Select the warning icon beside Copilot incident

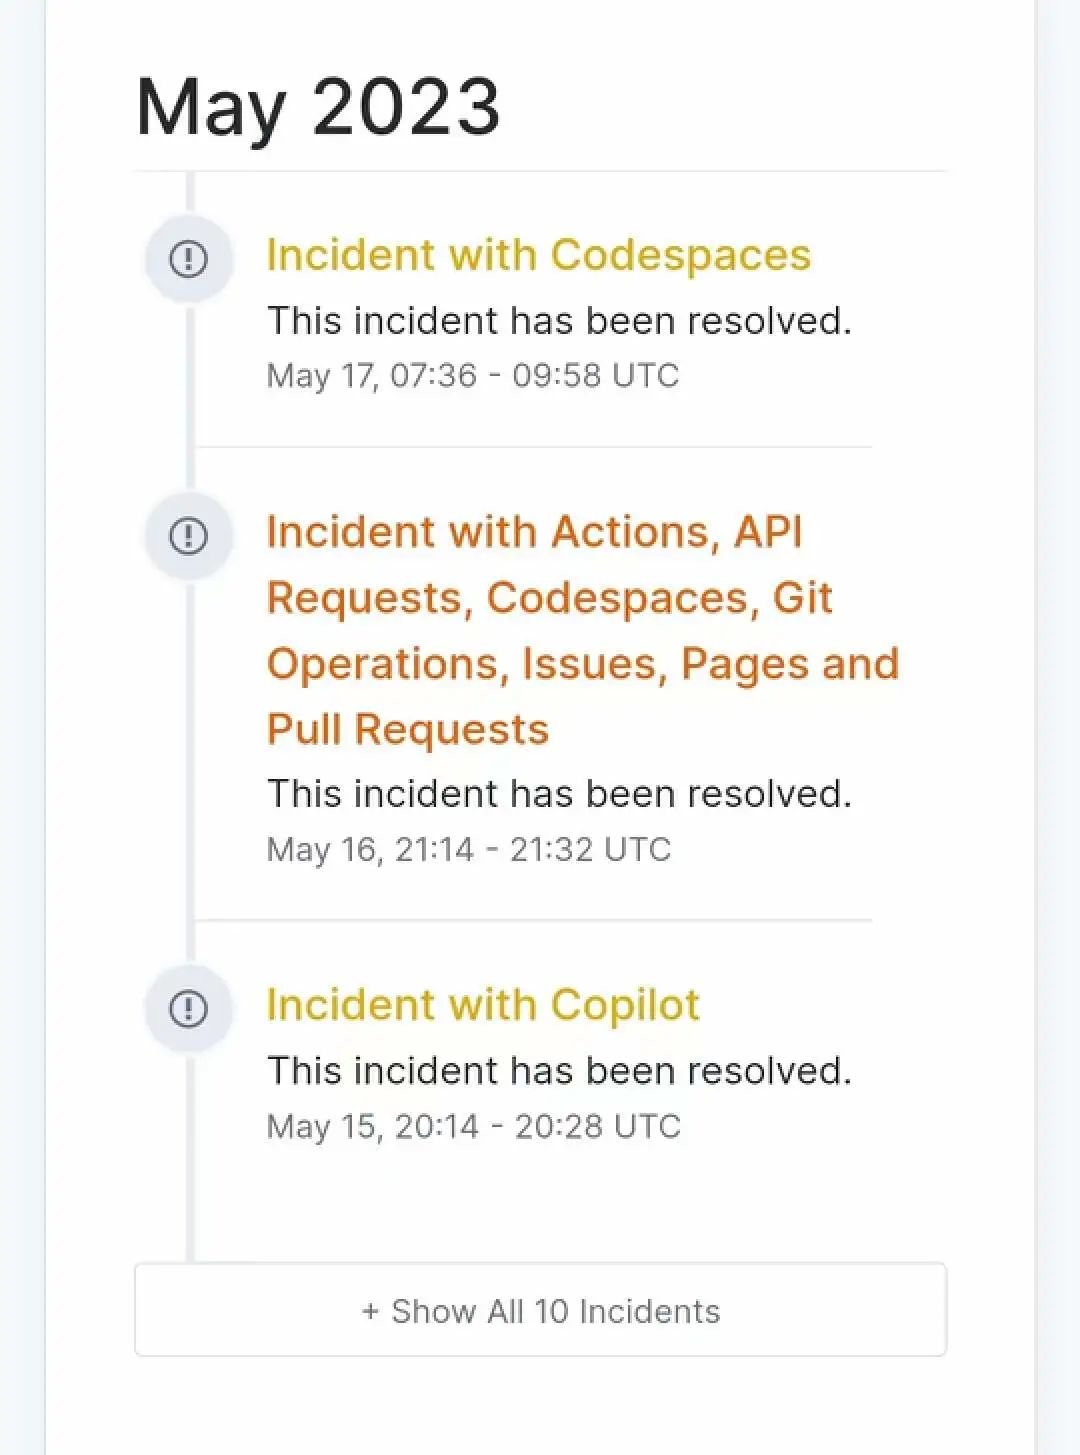pyautogui.click(x=189, y=1008)
